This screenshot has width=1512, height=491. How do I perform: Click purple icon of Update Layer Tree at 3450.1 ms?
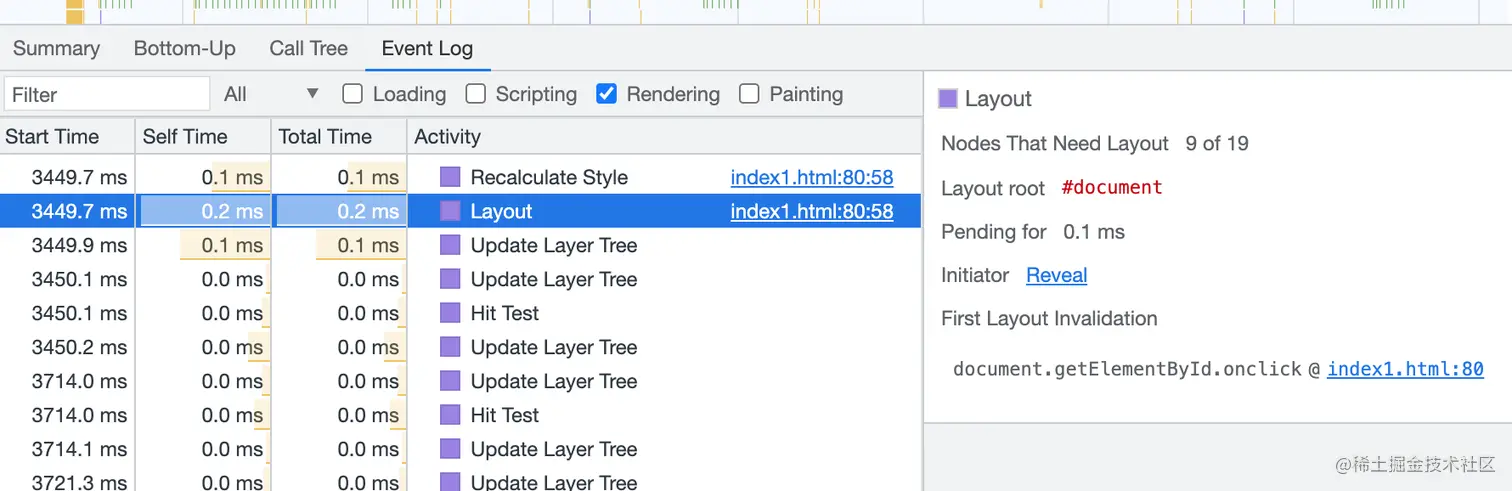coord(451,279)
